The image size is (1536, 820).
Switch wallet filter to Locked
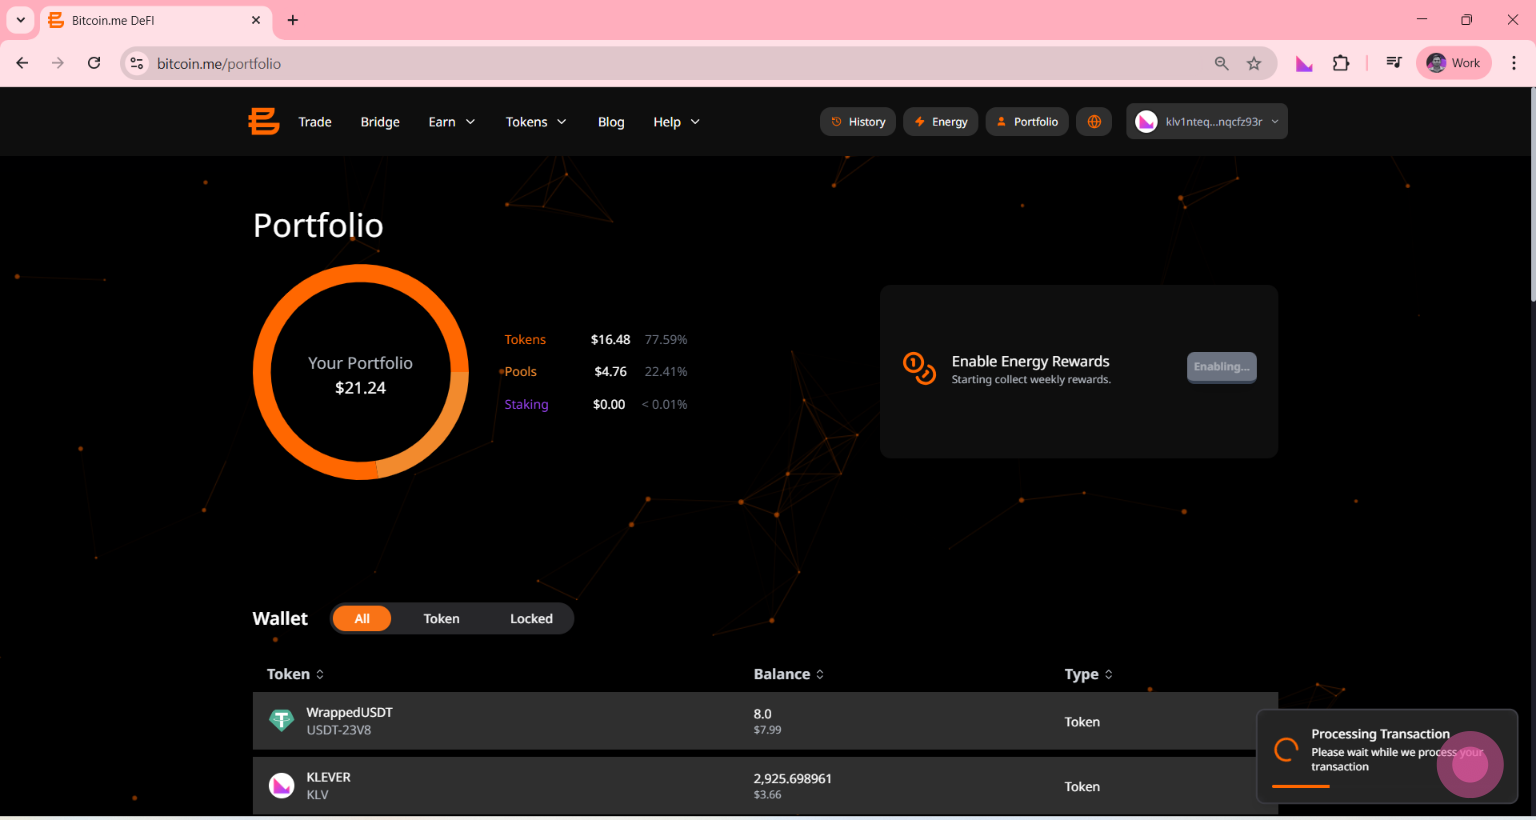tap(531, 619)
